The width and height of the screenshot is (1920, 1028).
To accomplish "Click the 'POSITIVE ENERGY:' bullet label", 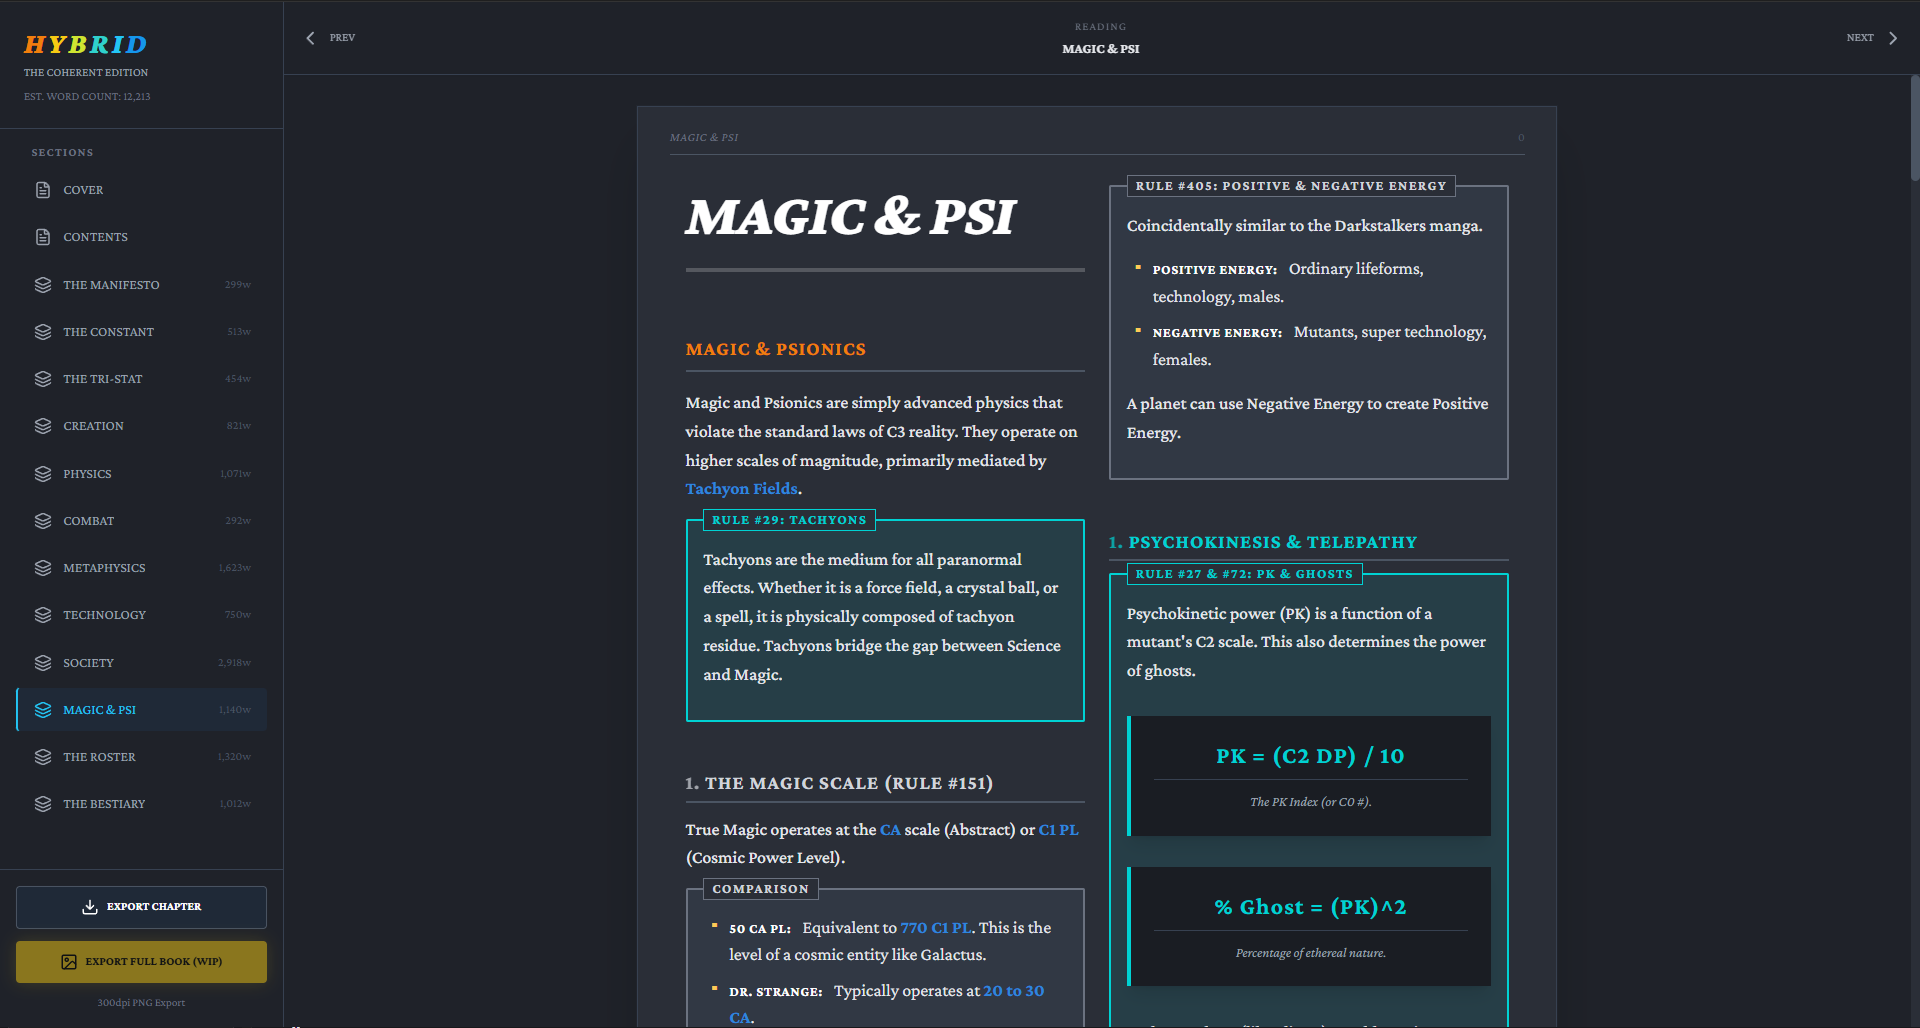I will click(1214, 270).
